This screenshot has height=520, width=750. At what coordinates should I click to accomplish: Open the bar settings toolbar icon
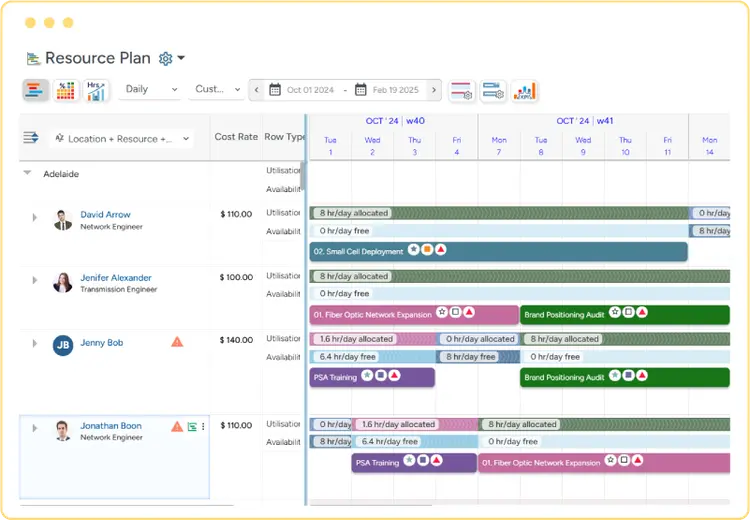tap(493, 90)
